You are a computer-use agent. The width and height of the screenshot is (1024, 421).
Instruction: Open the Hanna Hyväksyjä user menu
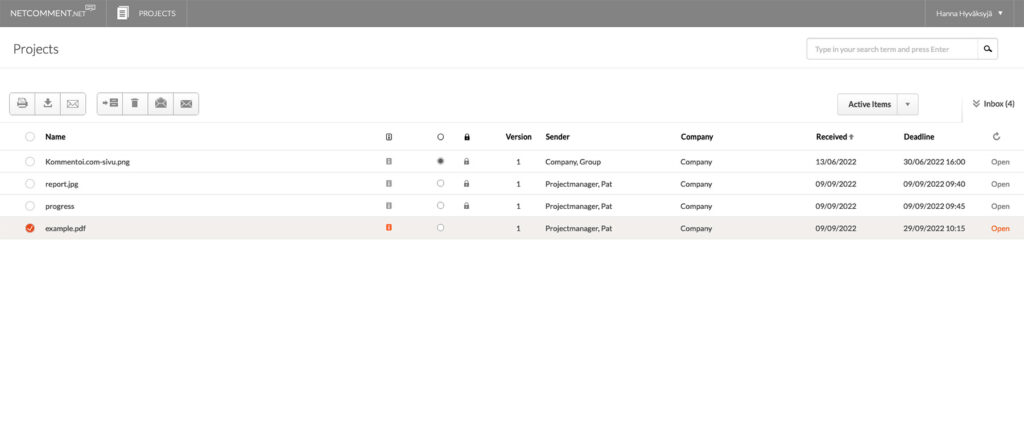pyautogui.click(x=969, y=13)
